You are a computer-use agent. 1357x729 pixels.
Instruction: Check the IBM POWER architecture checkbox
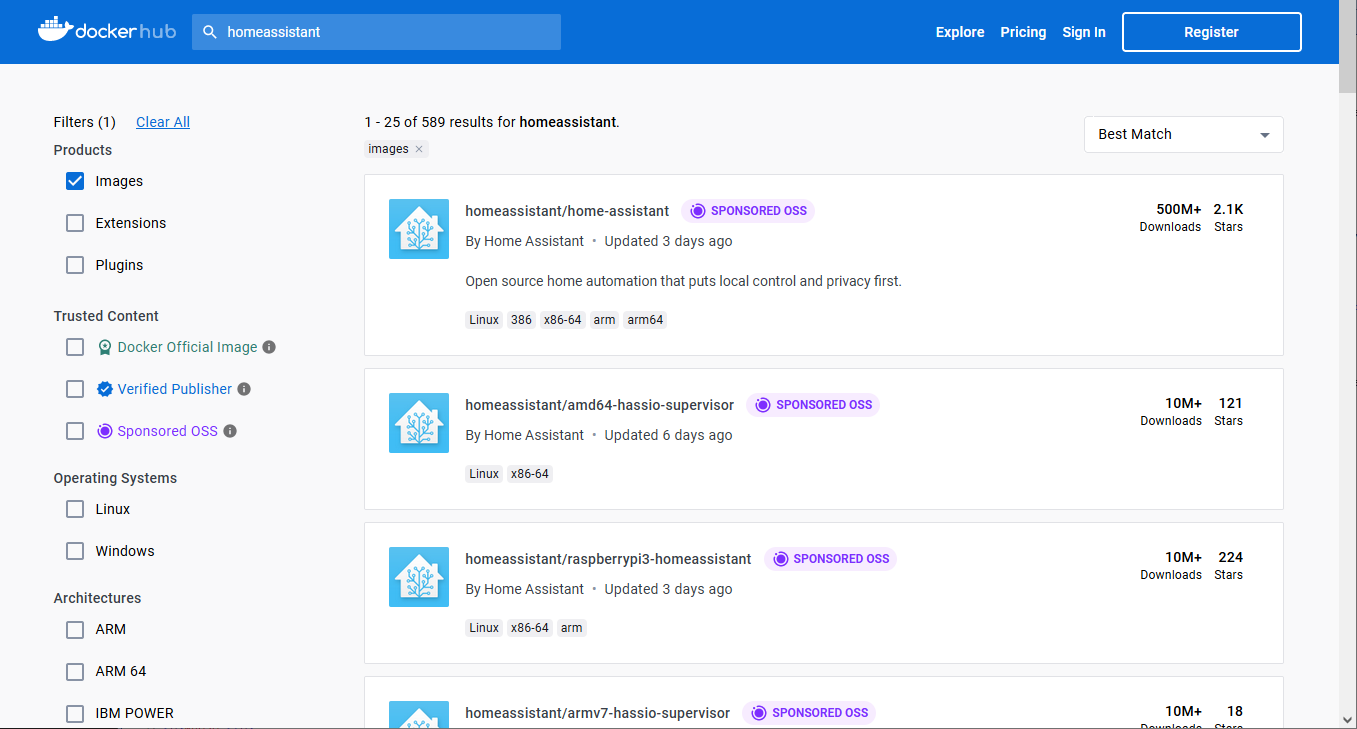point(75,713)
